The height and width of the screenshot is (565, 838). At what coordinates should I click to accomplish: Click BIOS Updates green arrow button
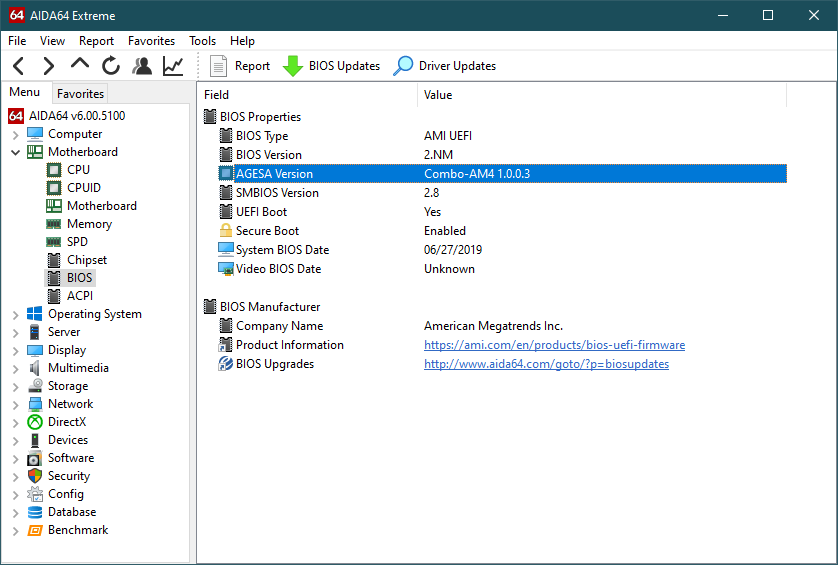[x=332, y=66]
